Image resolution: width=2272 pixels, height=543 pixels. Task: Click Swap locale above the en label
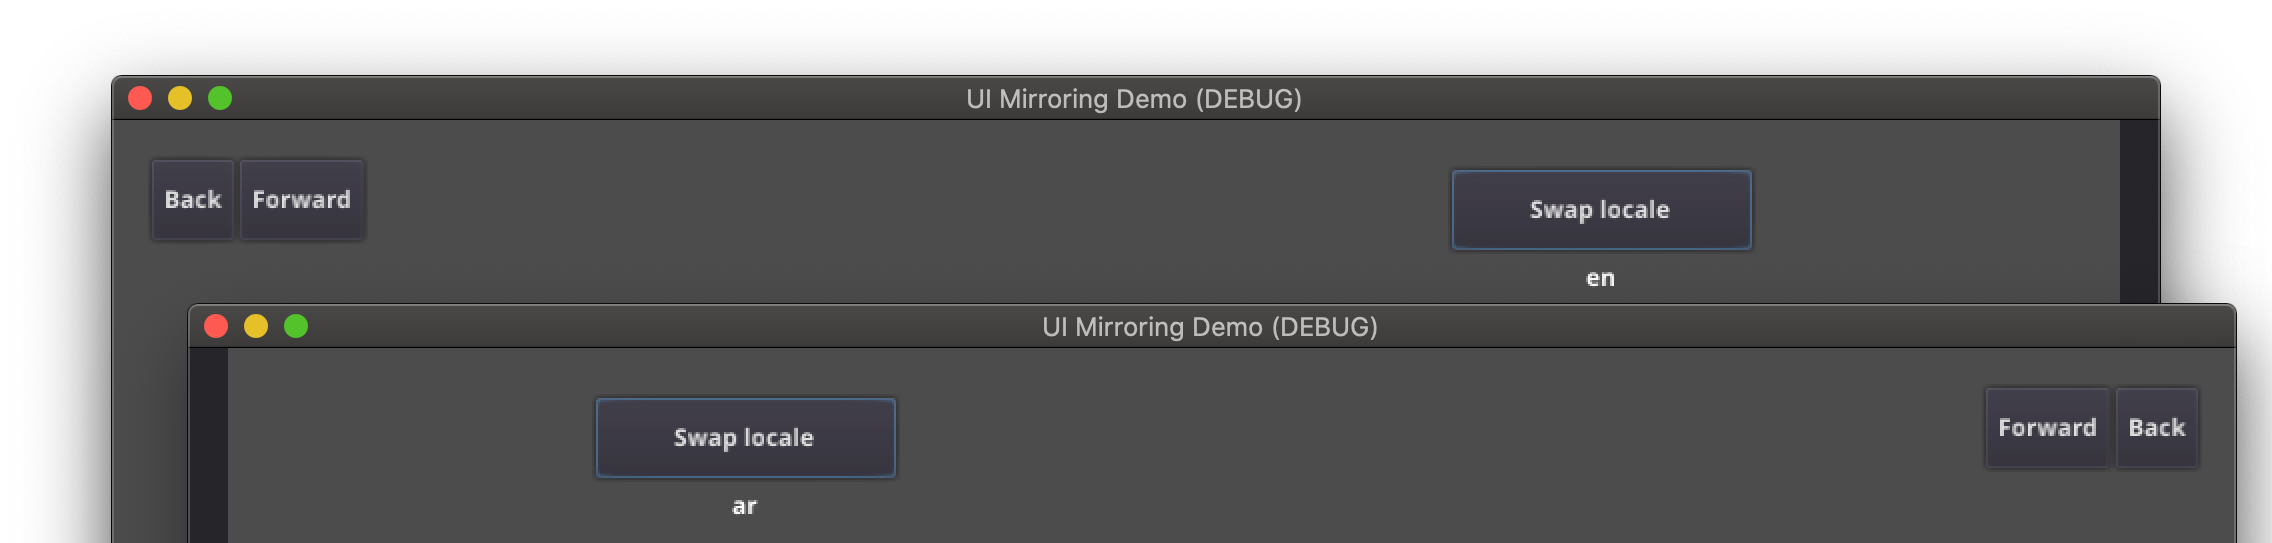point(1601,210)
